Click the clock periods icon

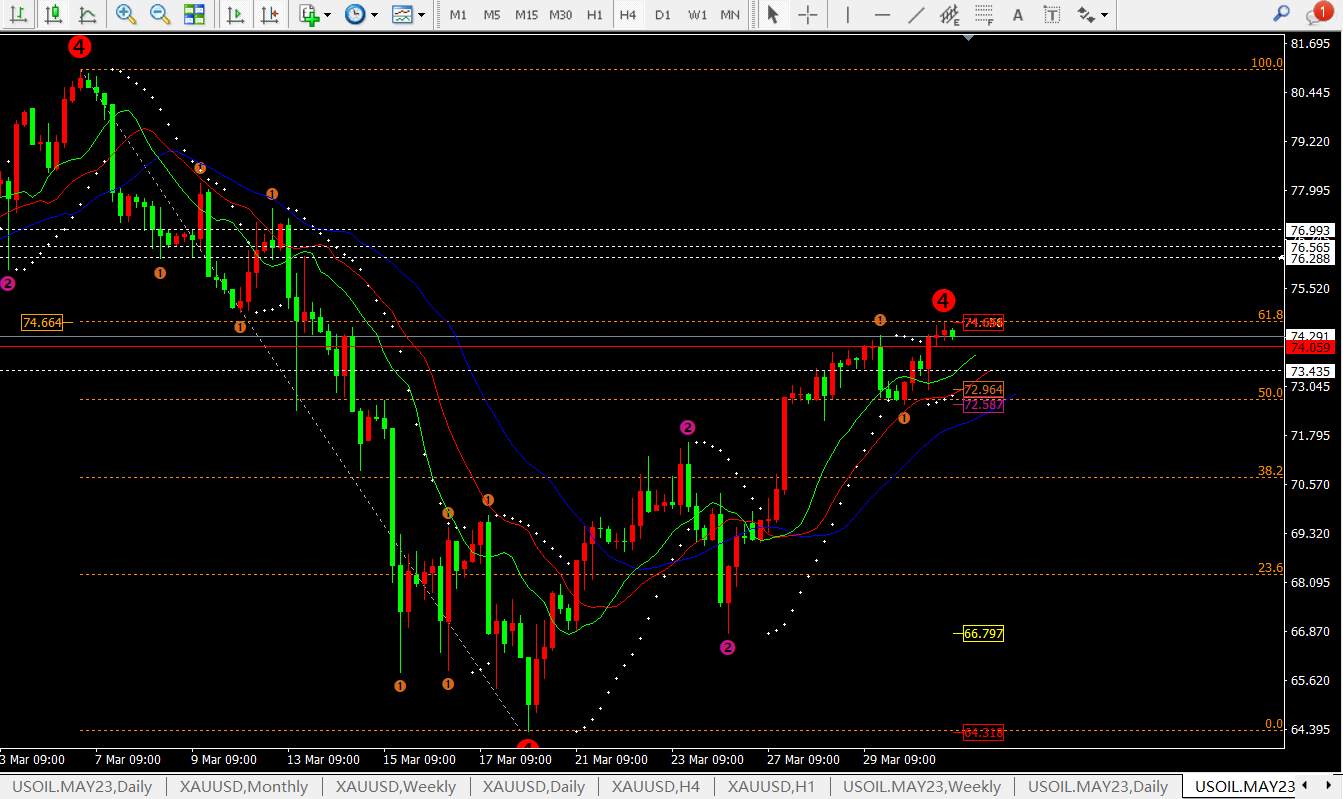click(354, 15)
